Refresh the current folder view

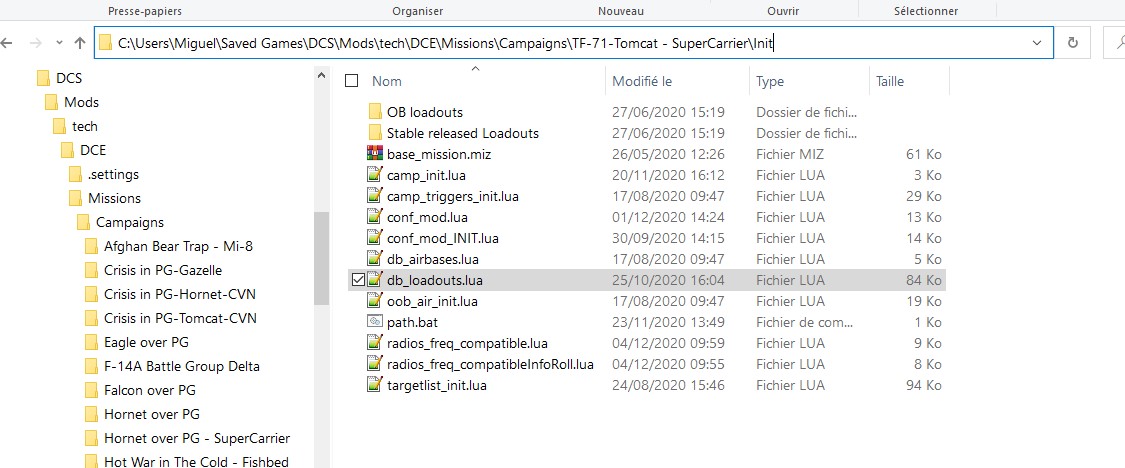click(x=1073, y=43)
